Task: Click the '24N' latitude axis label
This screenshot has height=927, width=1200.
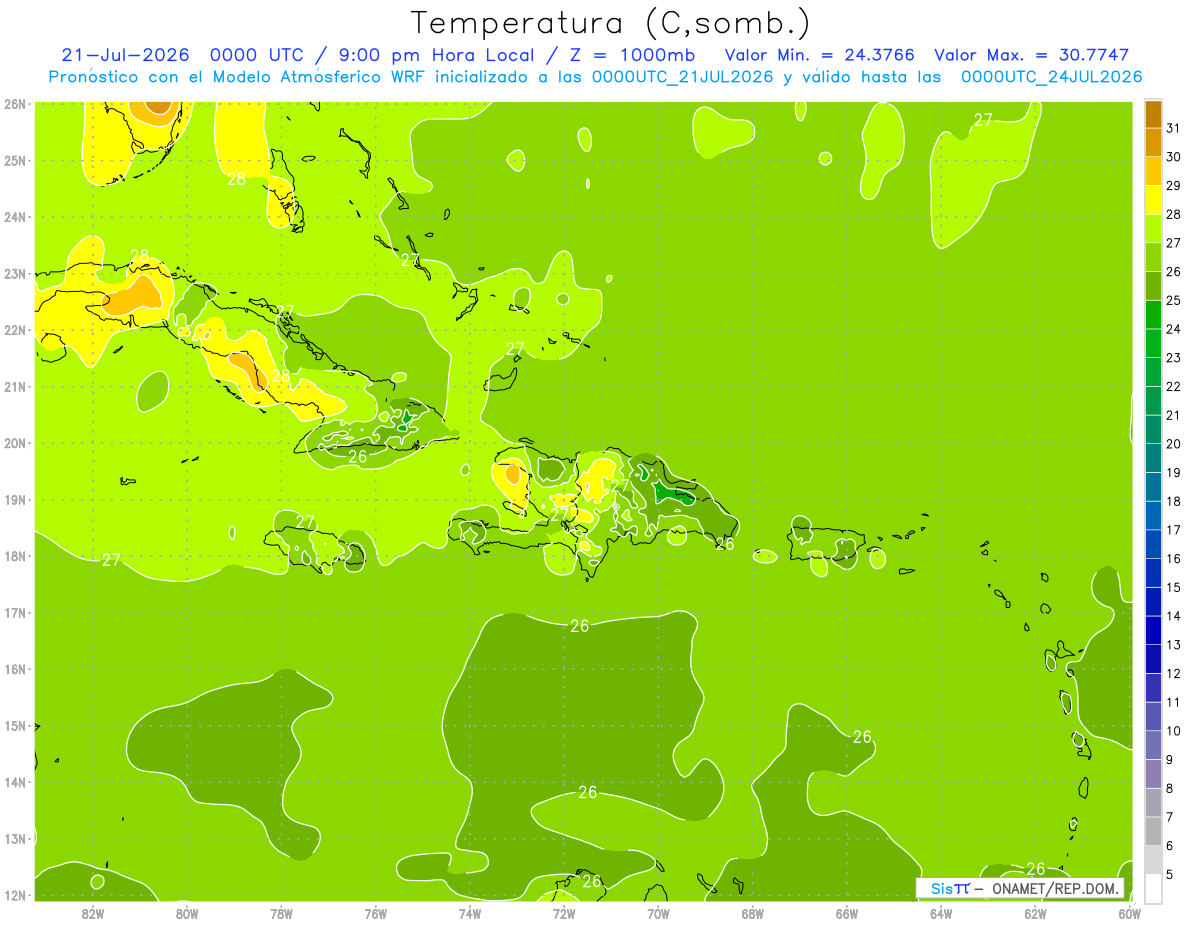Action: tap(15, 217)
